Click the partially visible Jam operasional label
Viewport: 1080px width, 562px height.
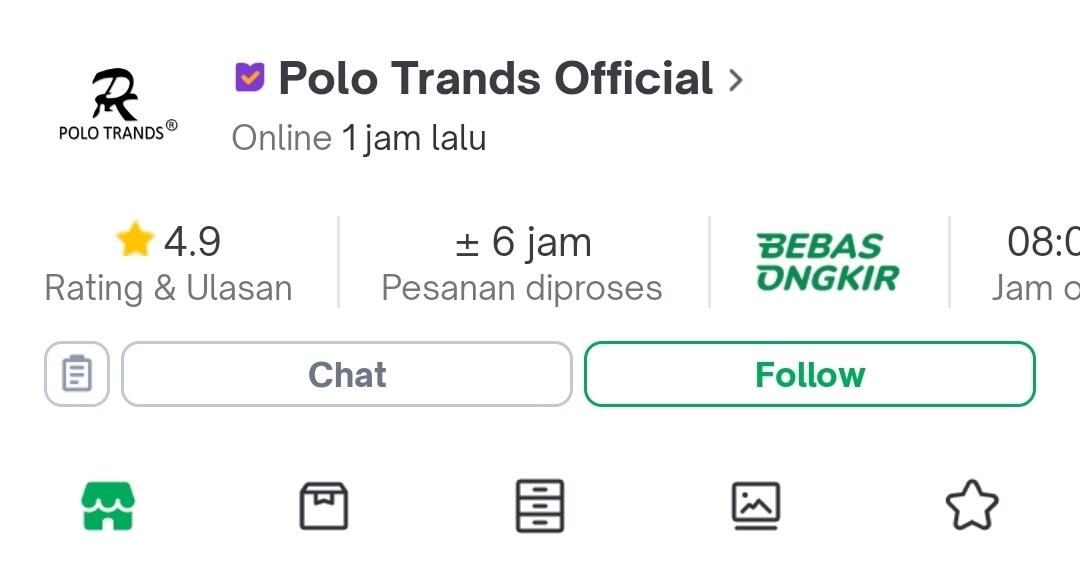point(1035,289)
